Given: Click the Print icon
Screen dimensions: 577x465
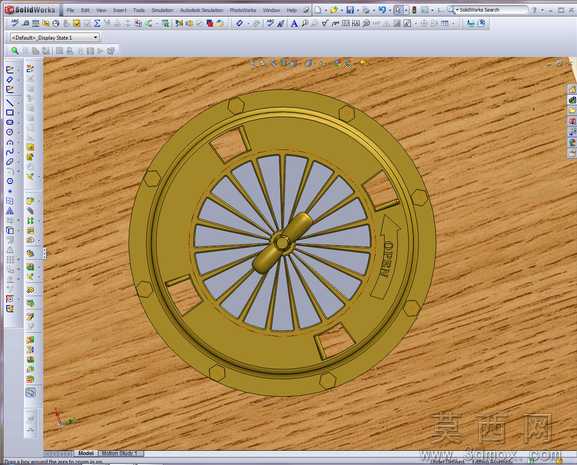Looking at the screenshot, I should 366,10.
